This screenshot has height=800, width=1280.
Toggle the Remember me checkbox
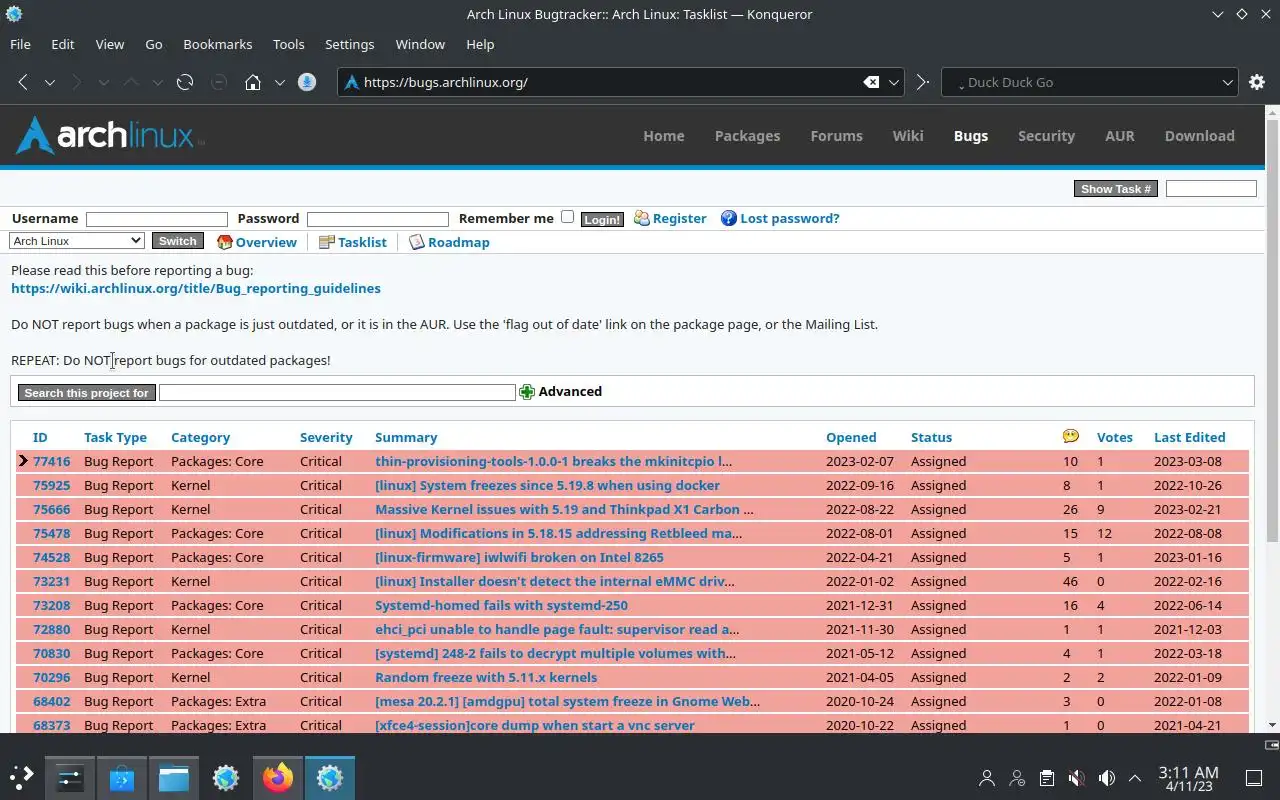click(x=567, y=217)
